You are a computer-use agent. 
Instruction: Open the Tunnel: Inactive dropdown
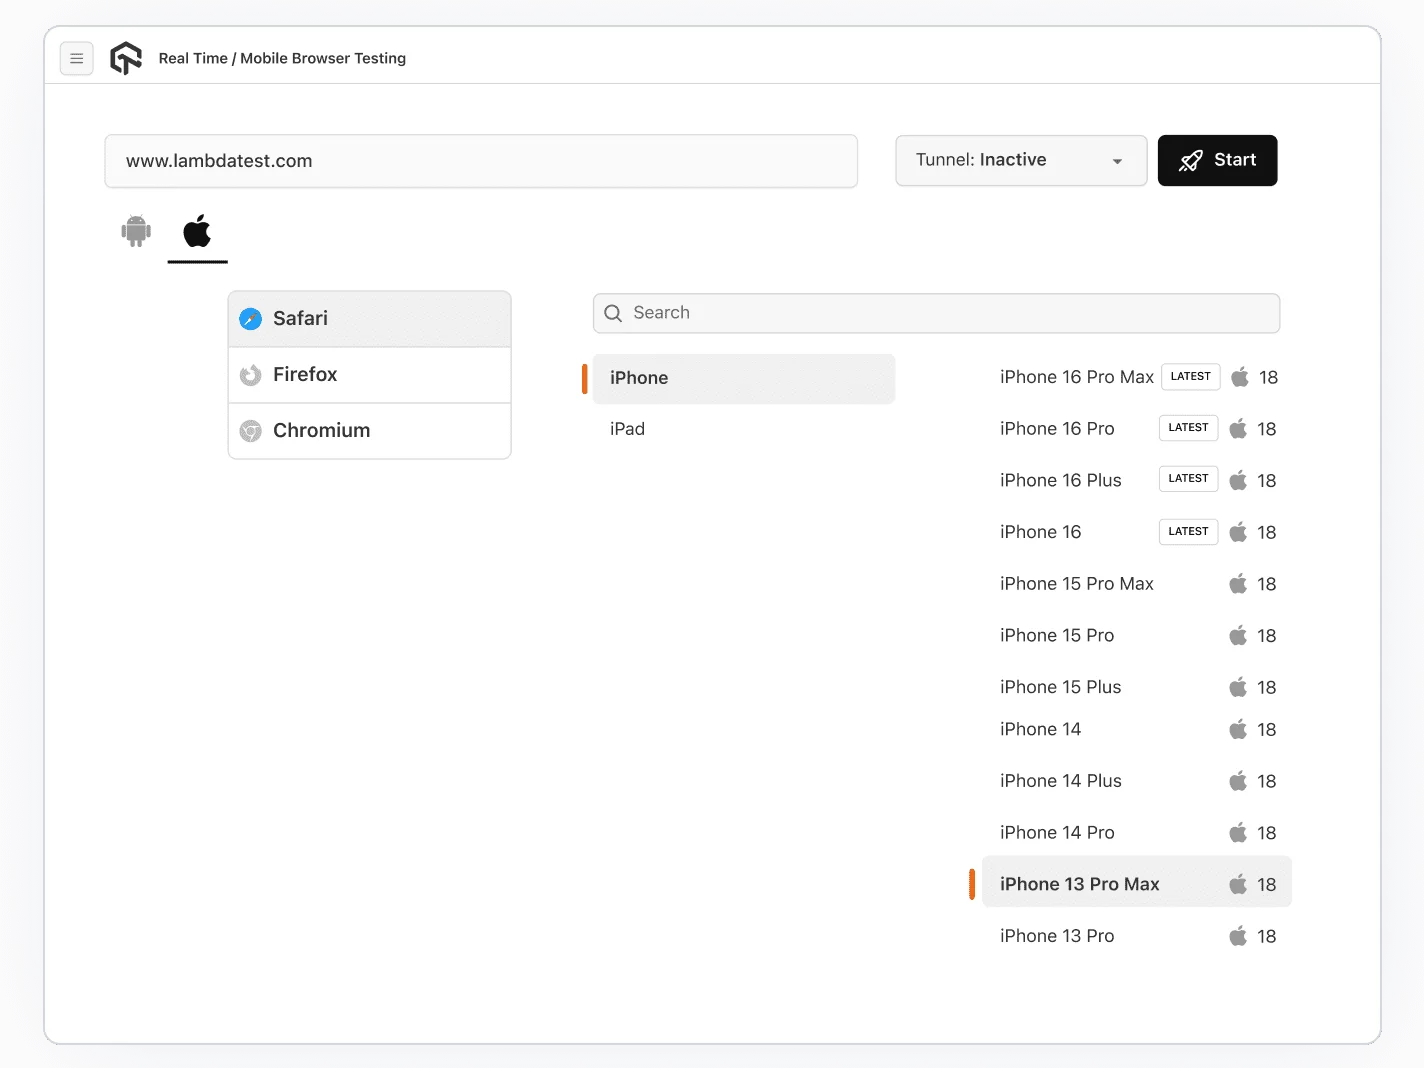(x=1021, y=160)
